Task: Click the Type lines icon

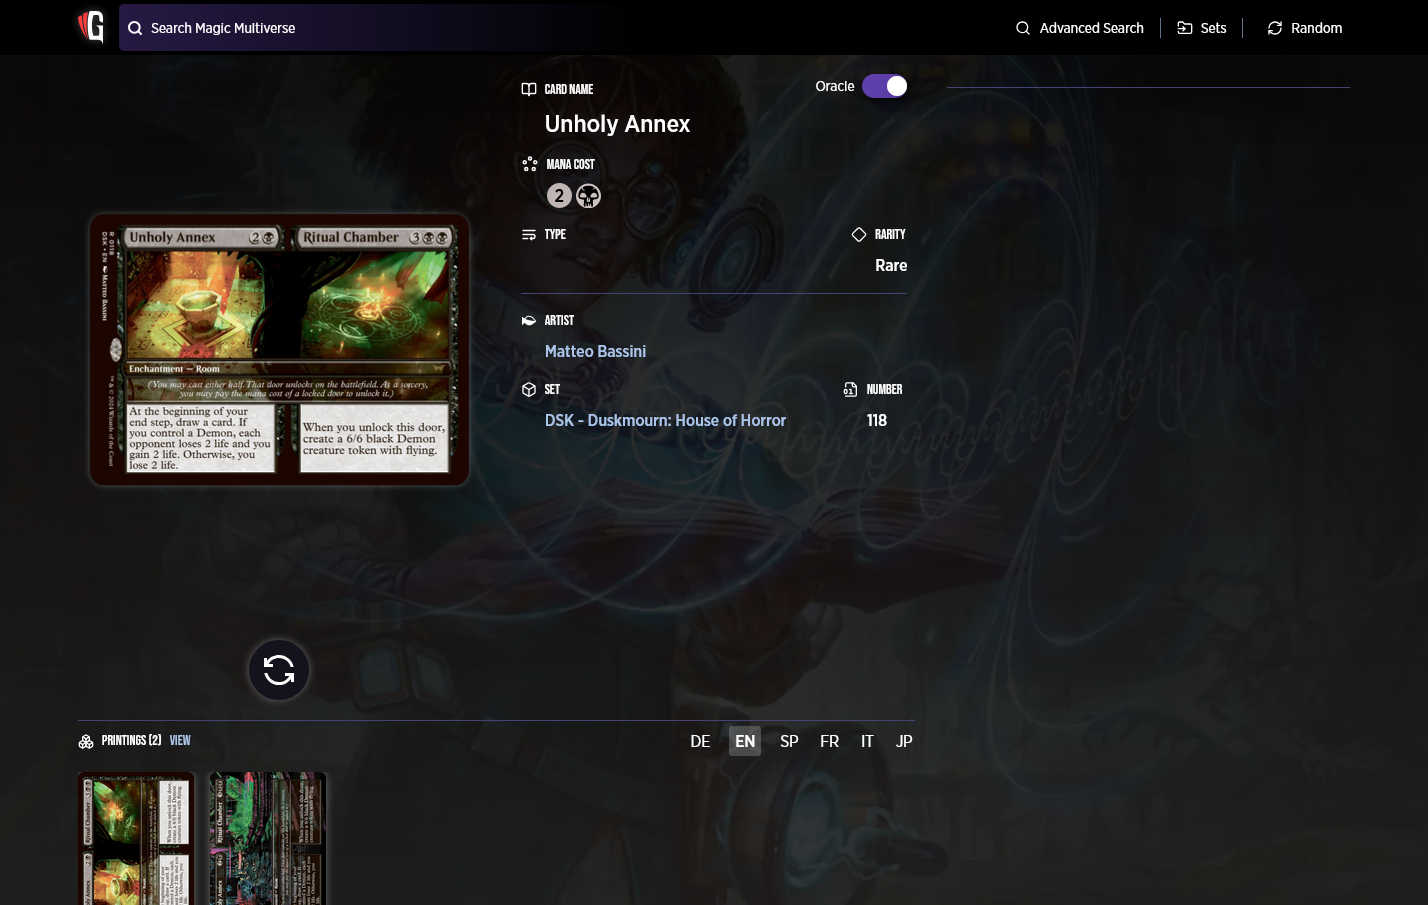Action: pyautogui.click(x=528, y=234)
